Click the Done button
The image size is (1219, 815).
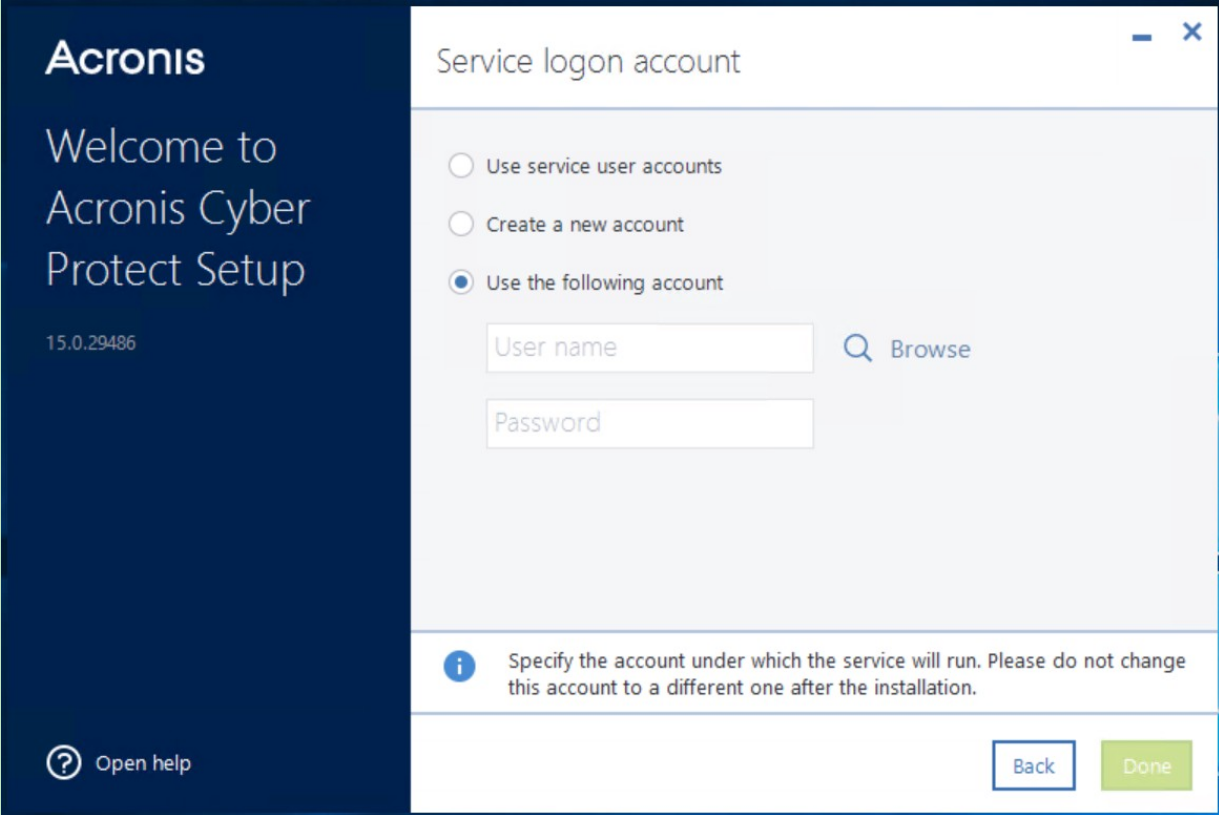pos(1147,766)
